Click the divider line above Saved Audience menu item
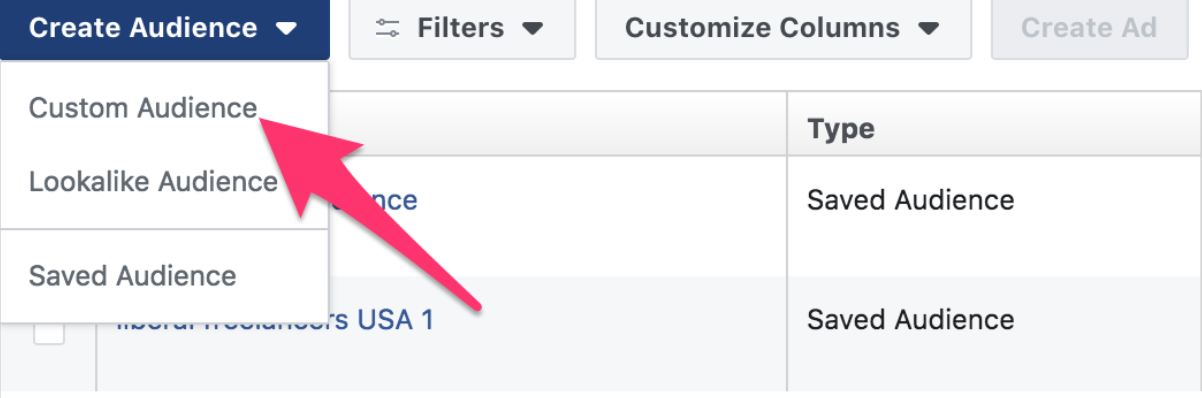 (164, 229)
